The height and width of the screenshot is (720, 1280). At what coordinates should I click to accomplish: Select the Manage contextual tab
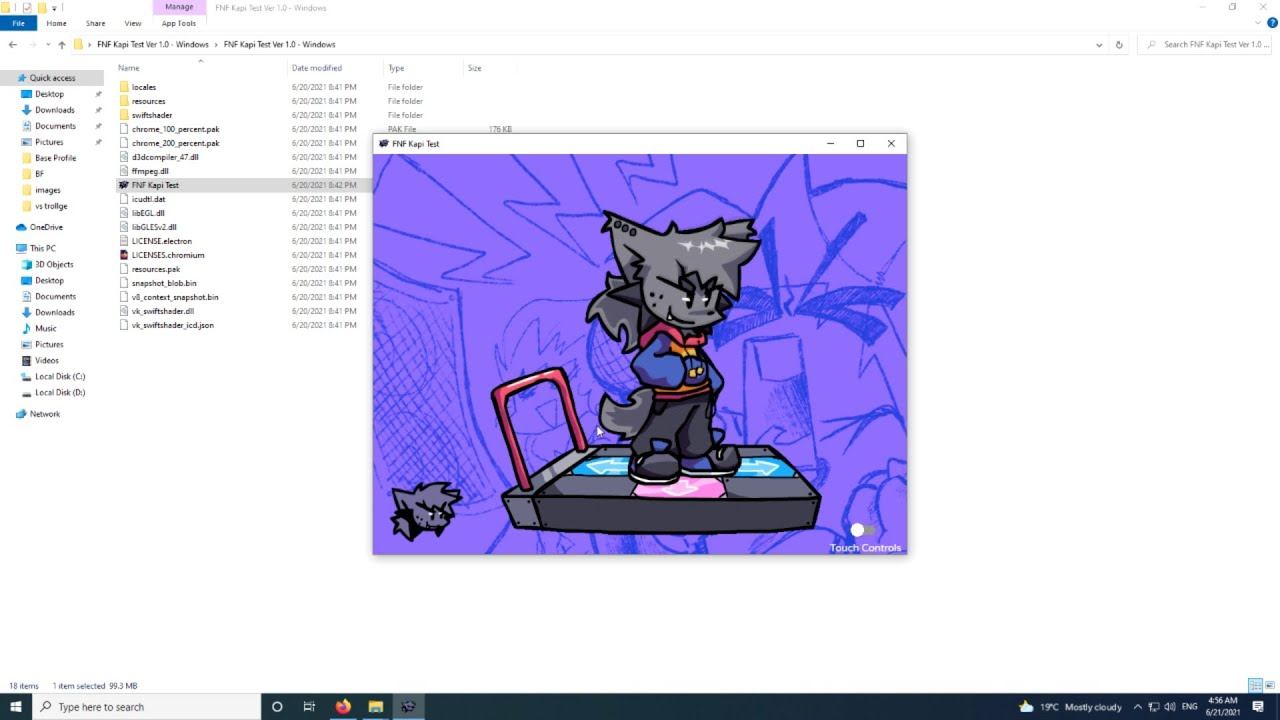click(x=179, y=7)
